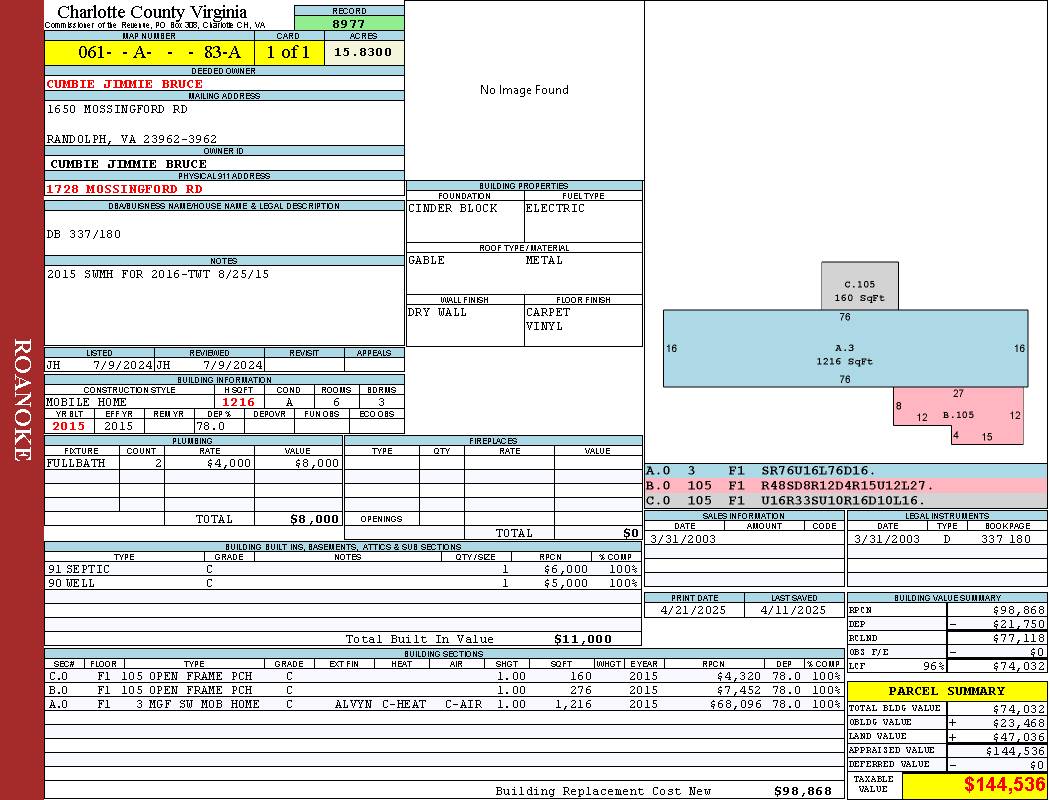Image resolution: width=1050 pixels, height=800 pixels.
Task: Select the 90 WELL built-in row
Action: 340,583
